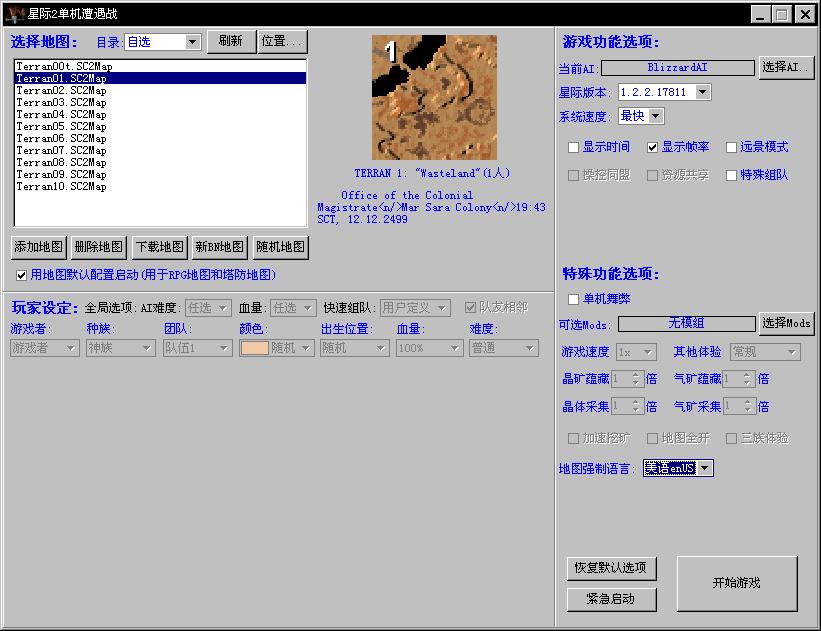The width and height of the screenshot is (821, 631).
Task: Click the app icon in the title bar
Action: coord(14,14)
